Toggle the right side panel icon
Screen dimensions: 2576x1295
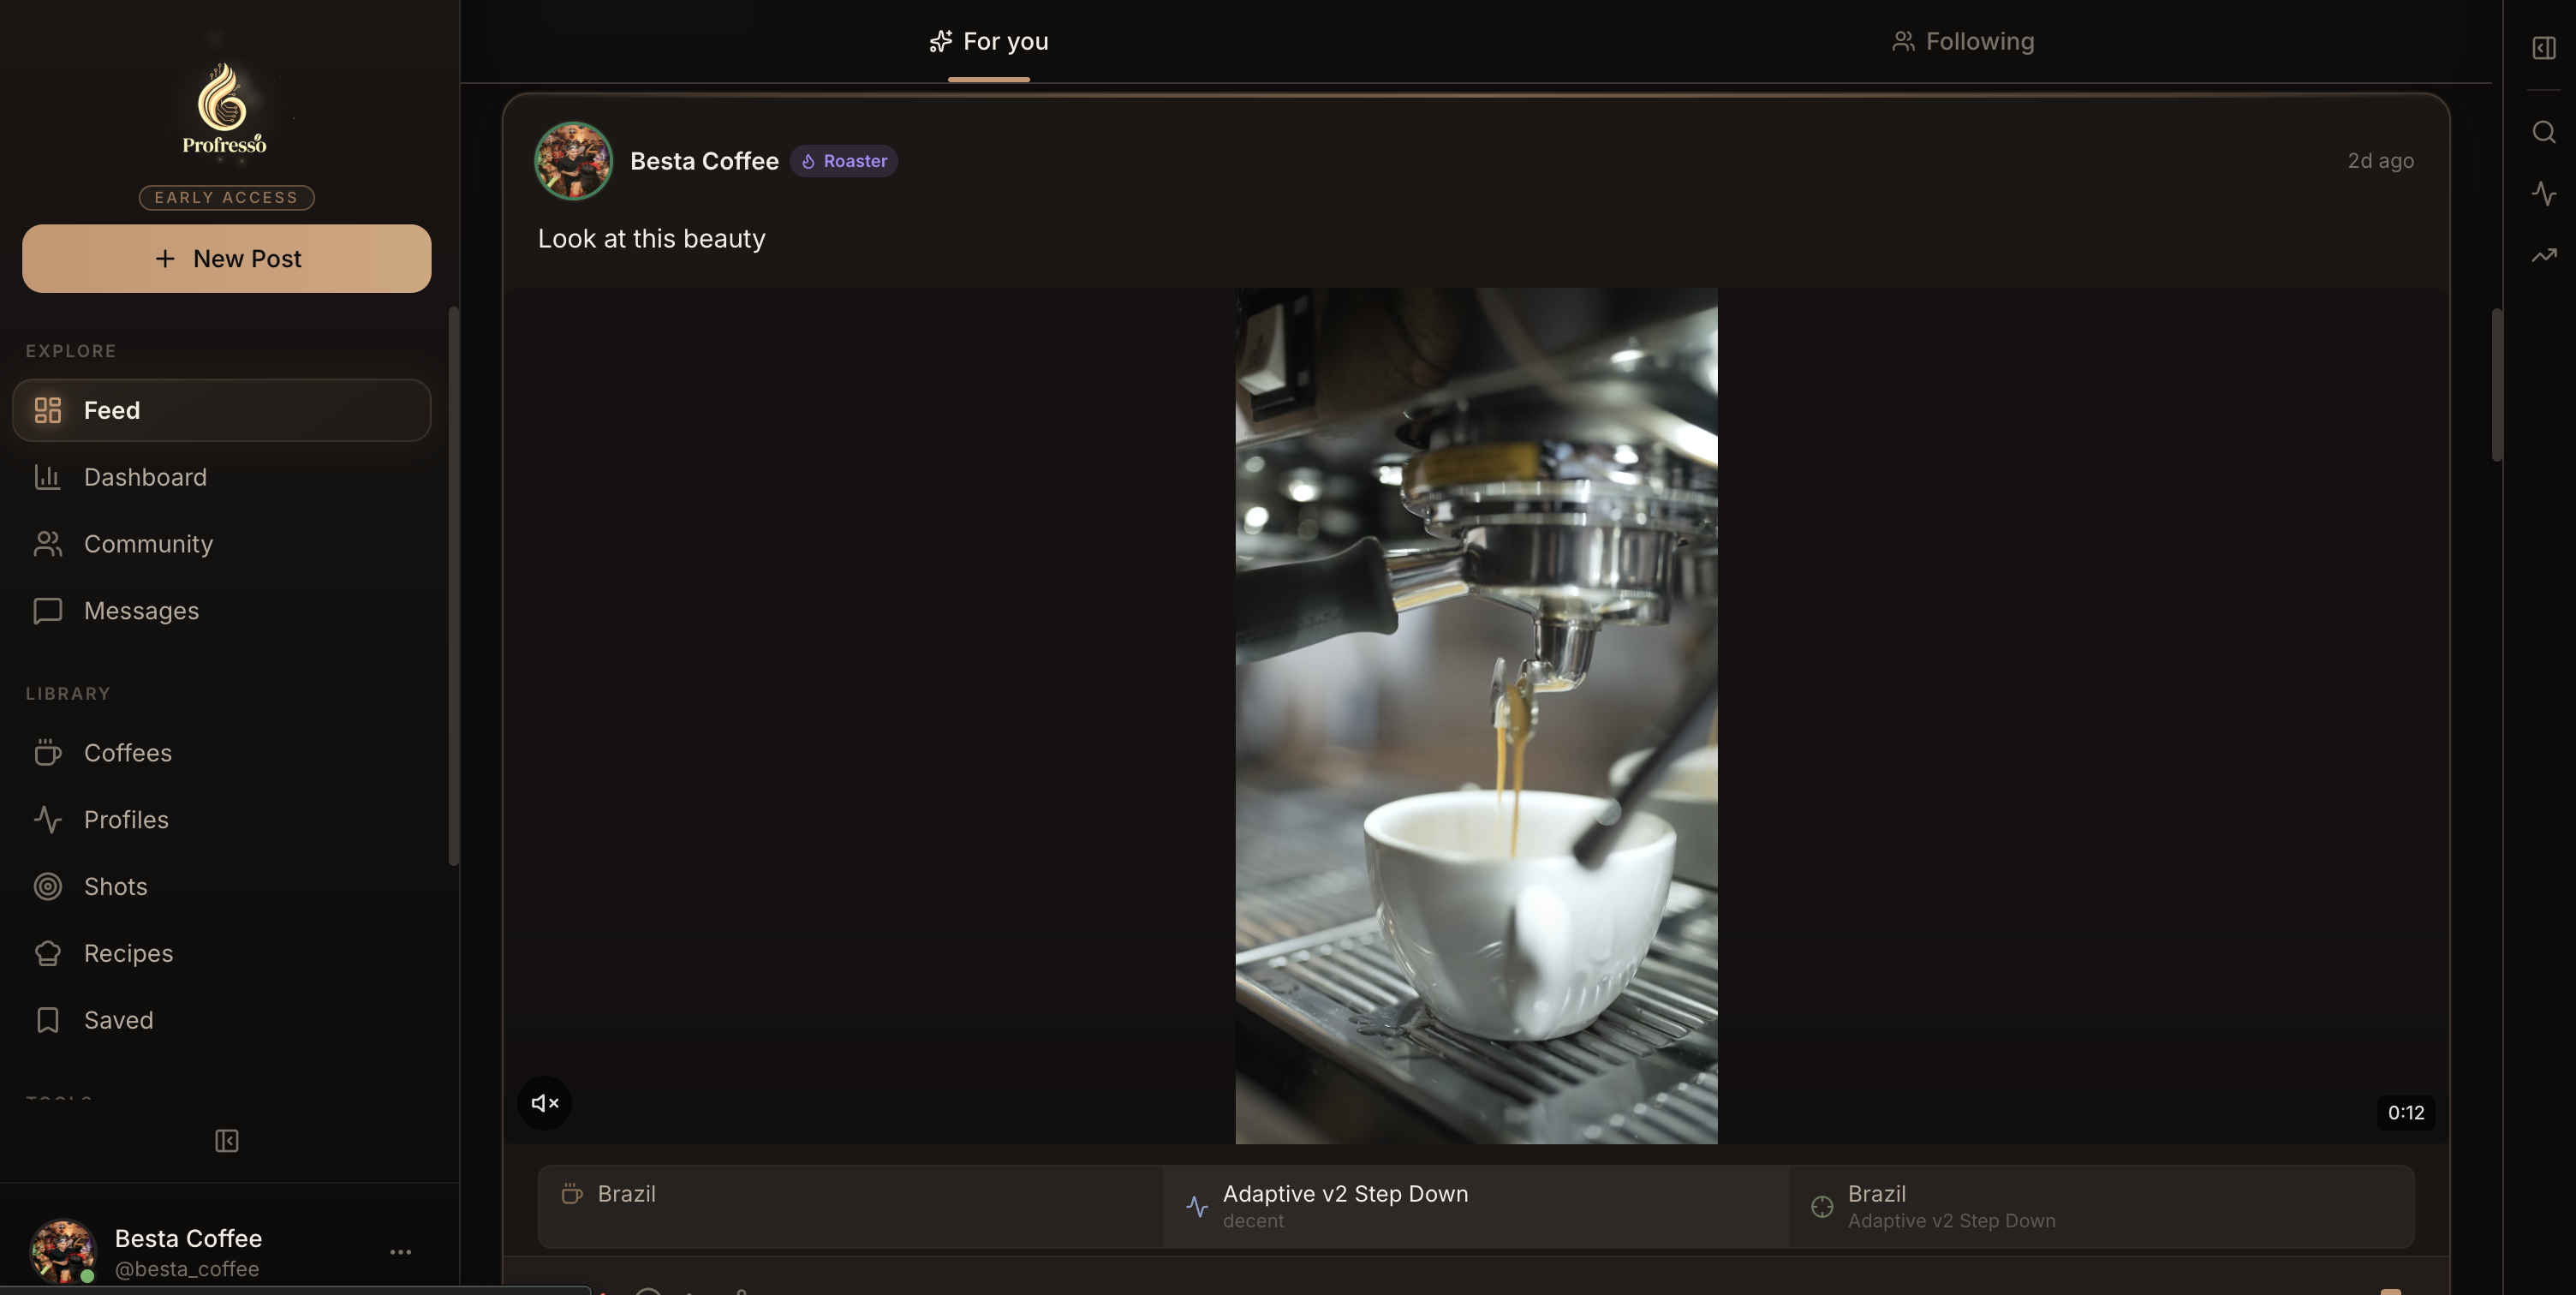pyautogui.click(x=2544, y=48)
